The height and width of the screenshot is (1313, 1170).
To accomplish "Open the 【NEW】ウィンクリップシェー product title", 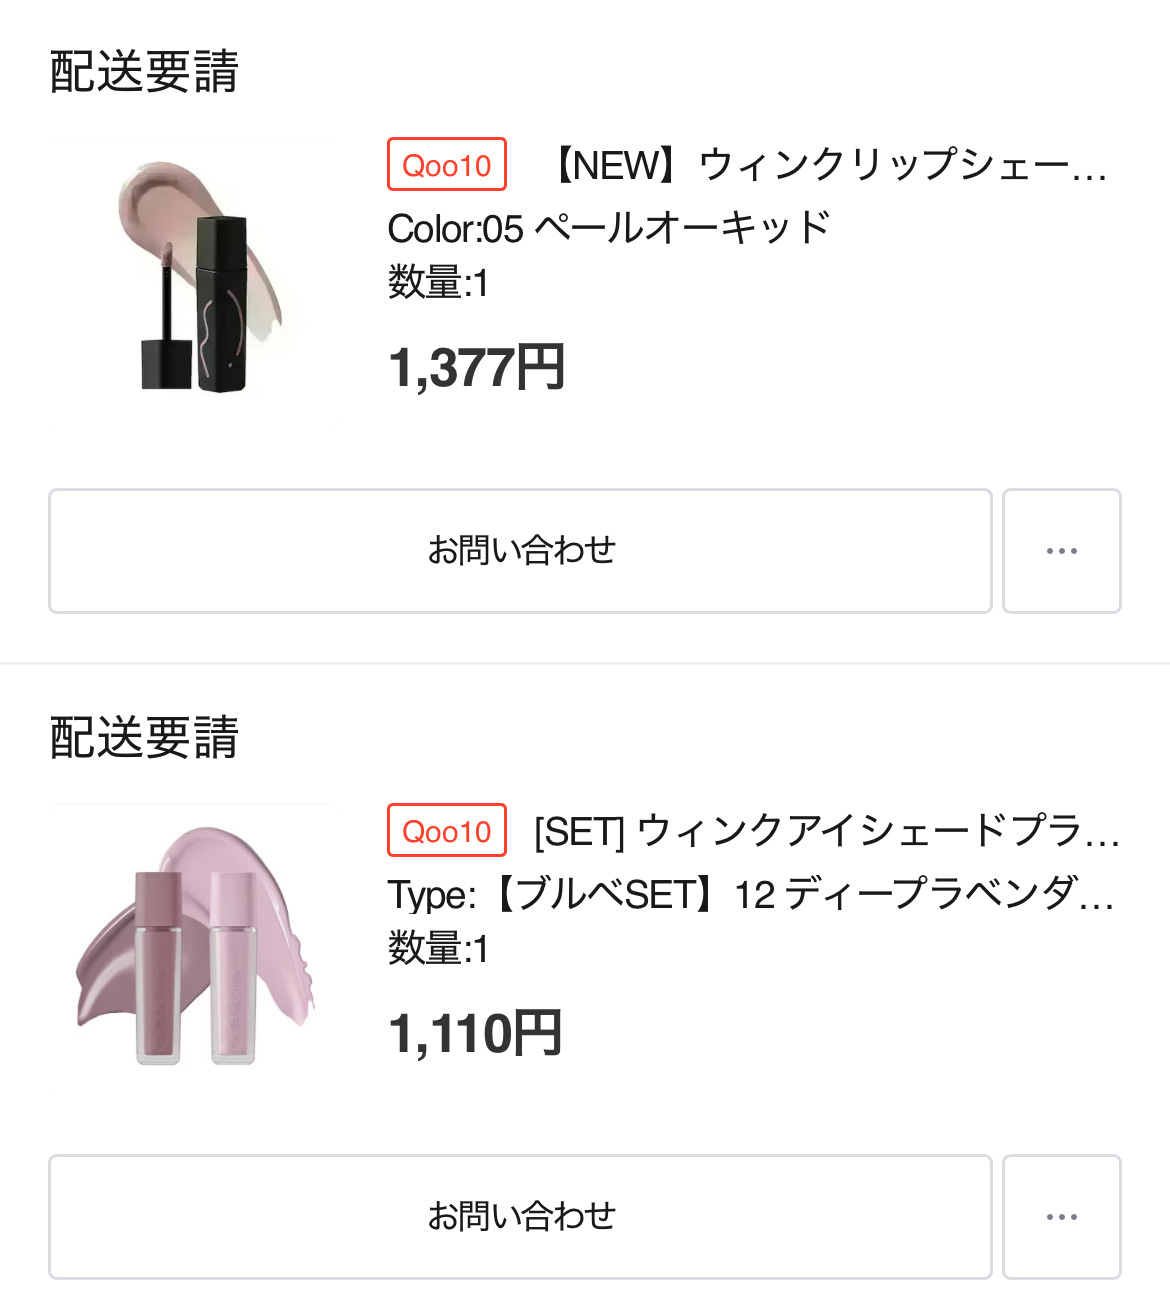I will (830, 165).
